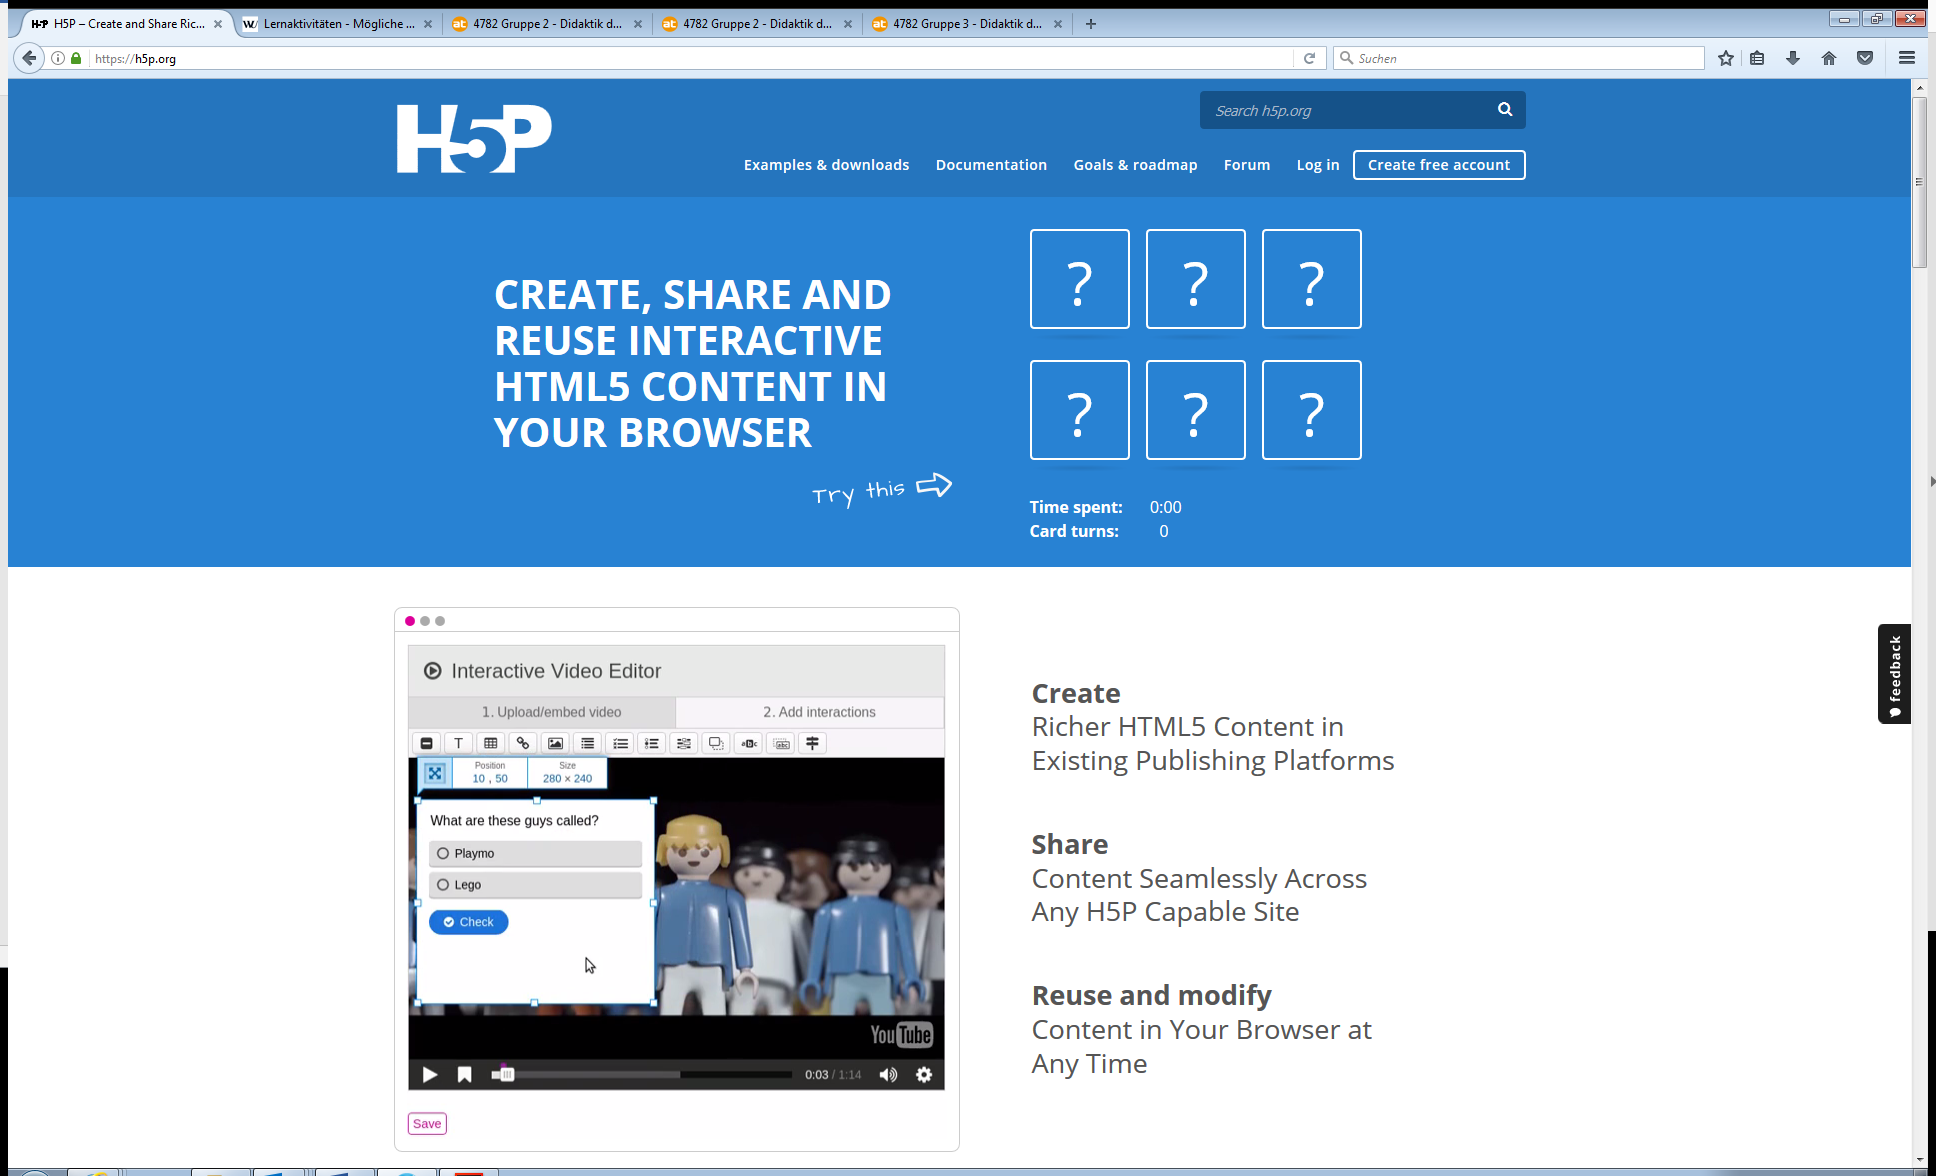The height and width of the screenshot is (1176, 1936).
Task: Click the address bar showing h5p.org
Action: [690, 58]
